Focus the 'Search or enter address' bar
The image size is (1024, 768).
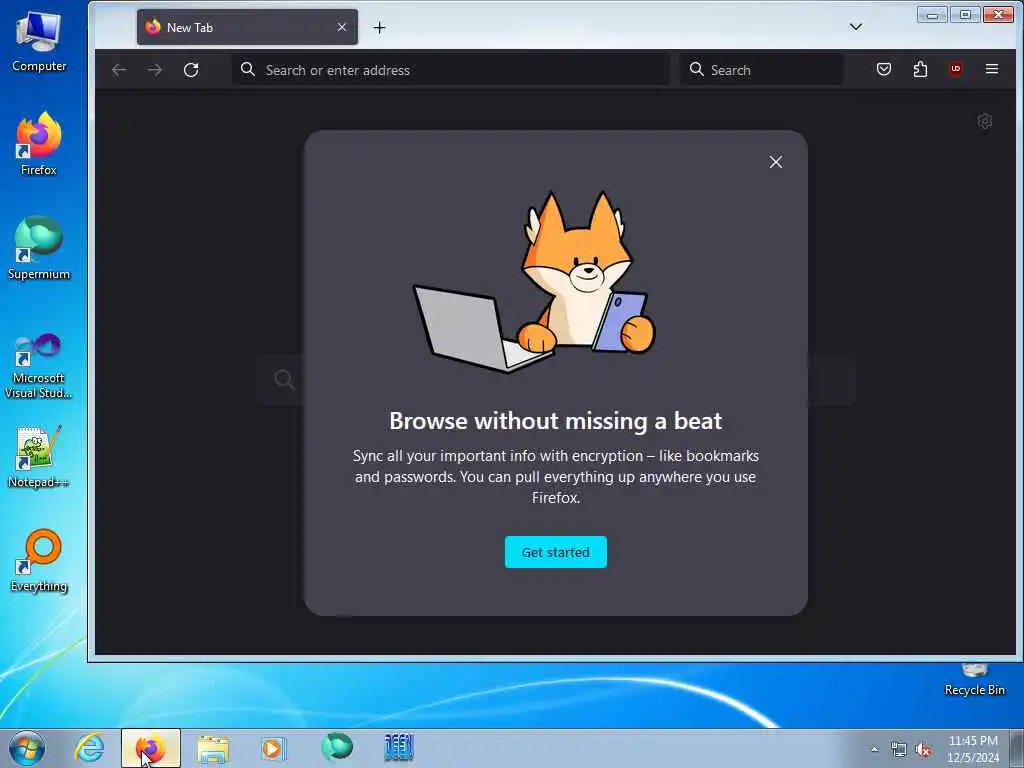451,70
